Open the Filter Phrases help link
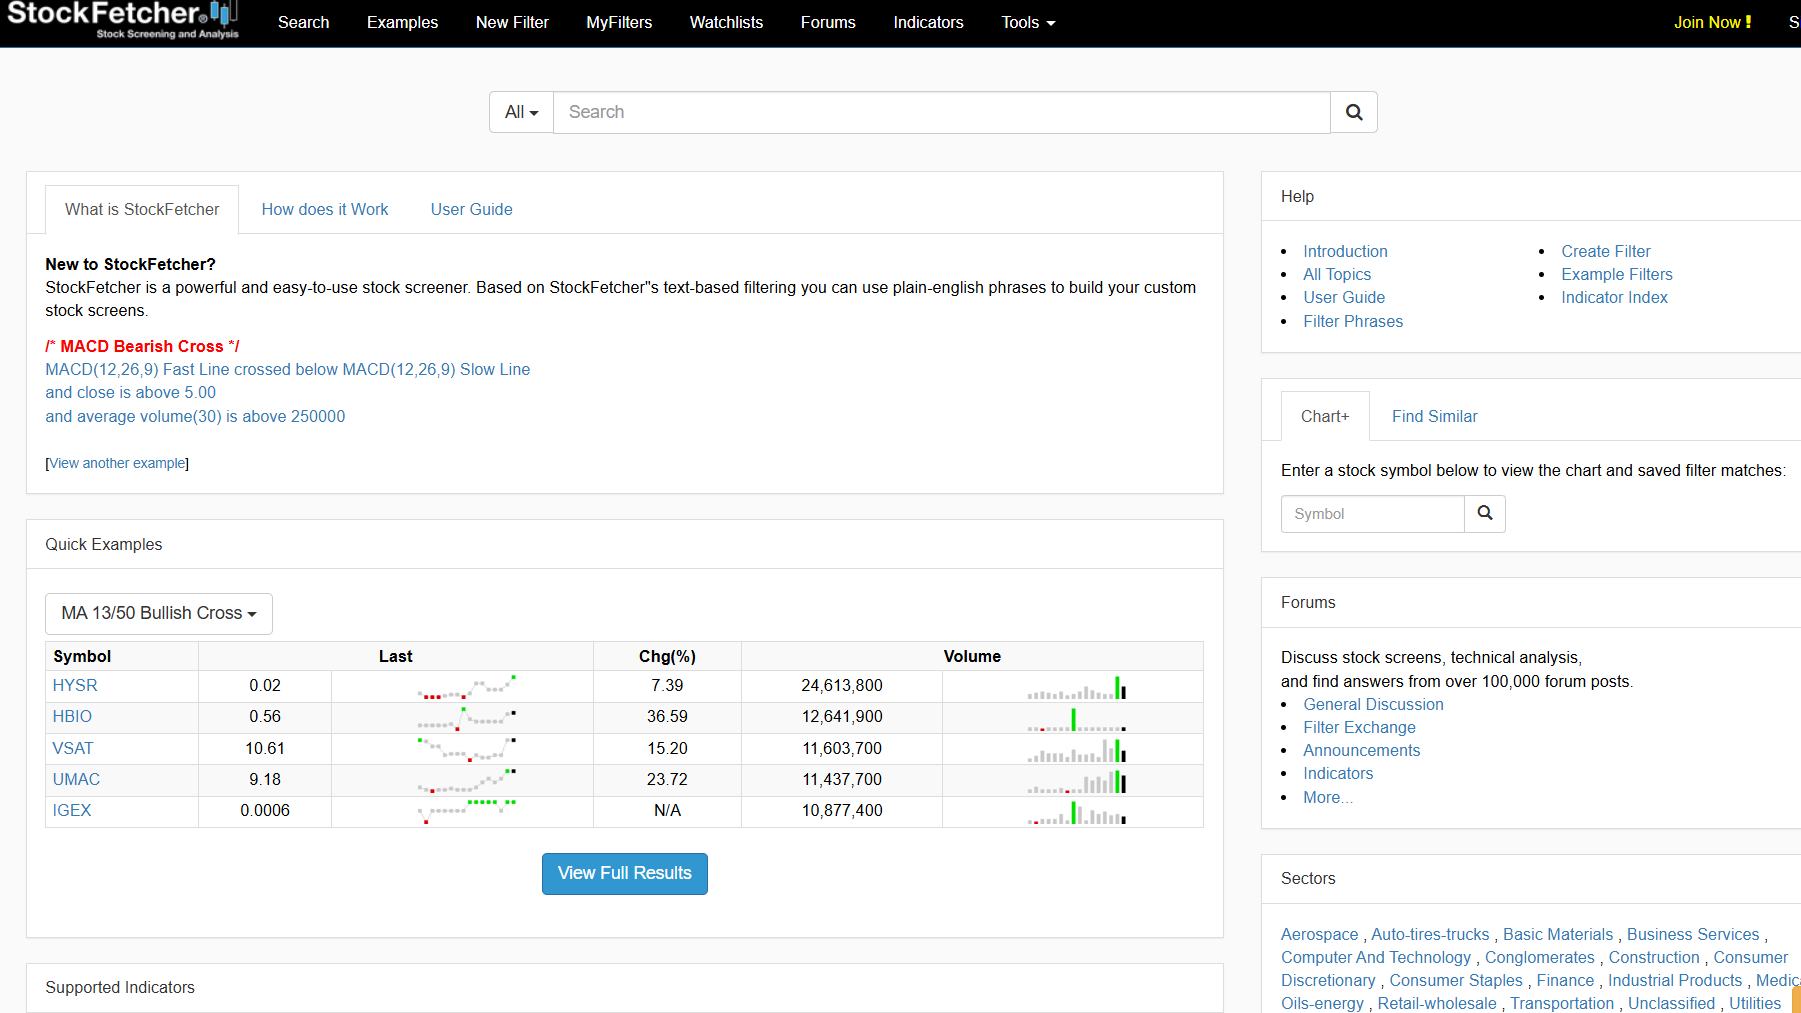This screenshot has height=1013, width=1801. (1353, 321)
